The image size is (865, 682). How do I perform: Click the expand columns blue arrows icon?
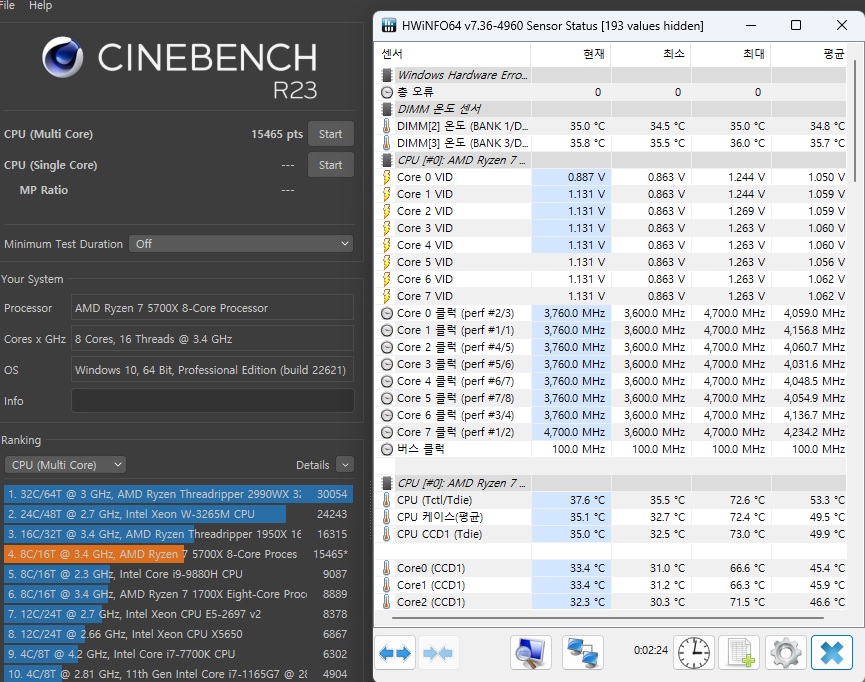pyautogui.click(x=395, y=653)
